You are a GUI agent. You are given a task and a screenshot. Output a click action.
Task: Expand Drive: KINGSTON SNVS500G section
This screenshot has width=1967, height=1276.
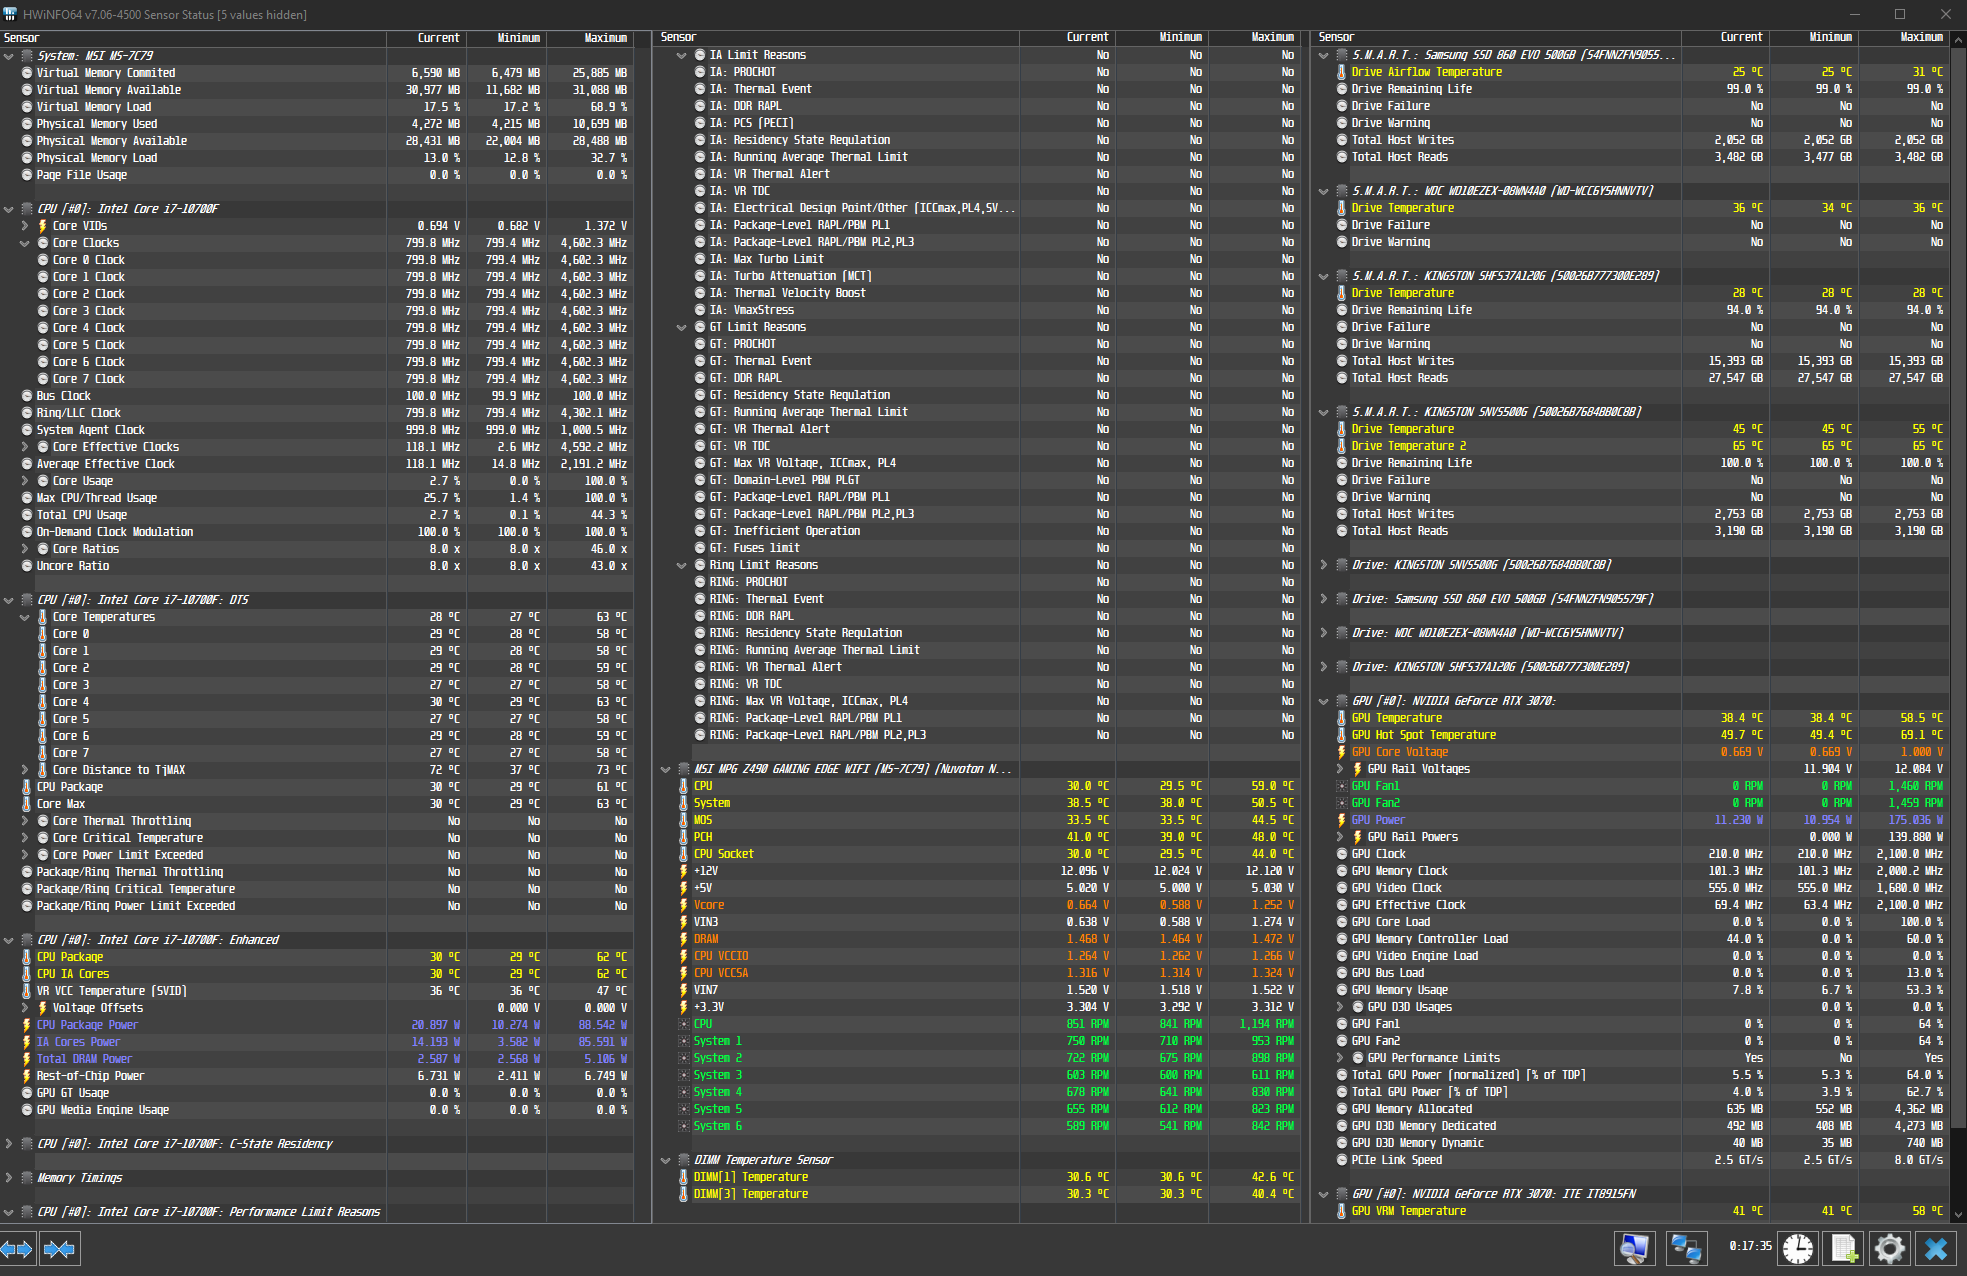(x=1324, y=565)
